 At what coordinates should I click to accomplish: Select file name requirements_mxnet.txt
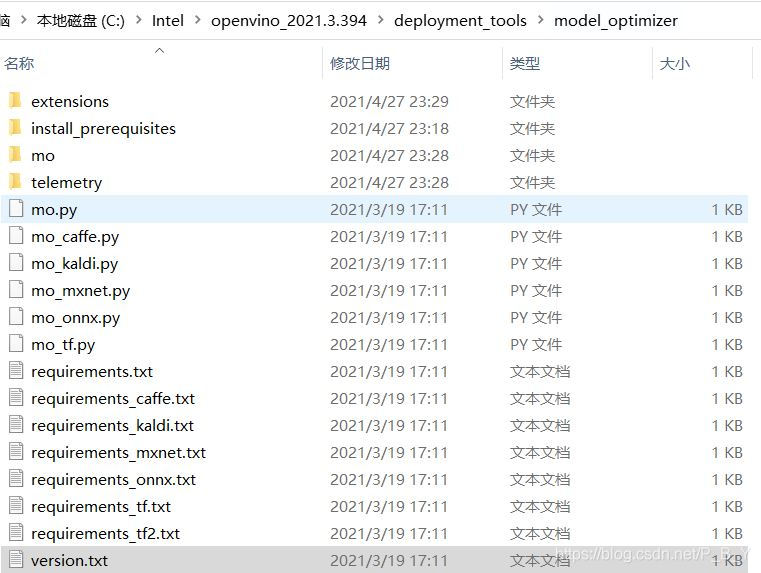[118, 453]
